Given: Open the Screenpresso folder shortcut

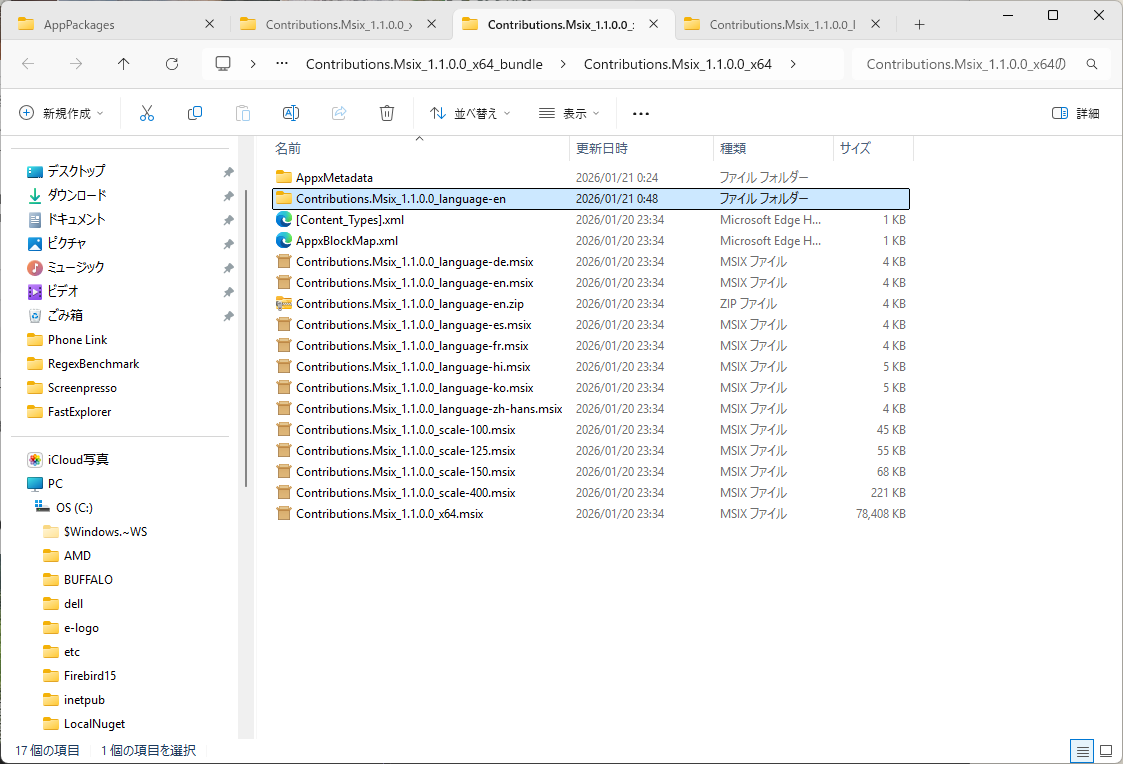Looking at the screenshot, I should coord(82,388).
